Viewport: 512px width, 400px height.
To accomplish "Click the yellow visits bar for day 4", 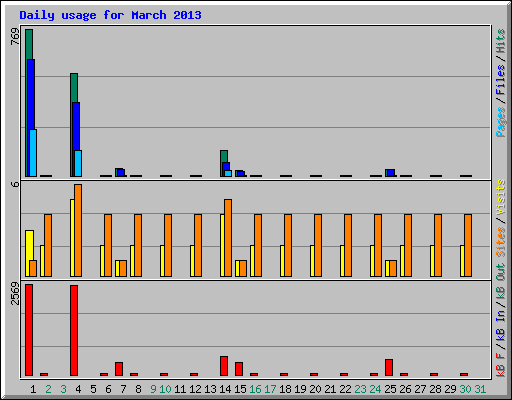I will [x=72, y=238].
